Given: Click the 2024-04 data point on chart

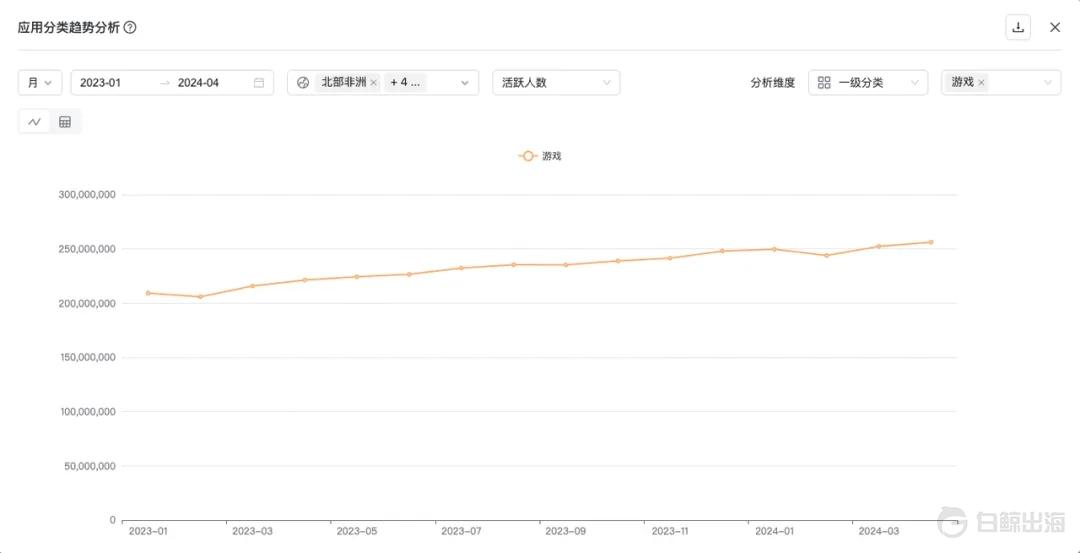Looking at the screenshot, I should [x=931, y=242].
